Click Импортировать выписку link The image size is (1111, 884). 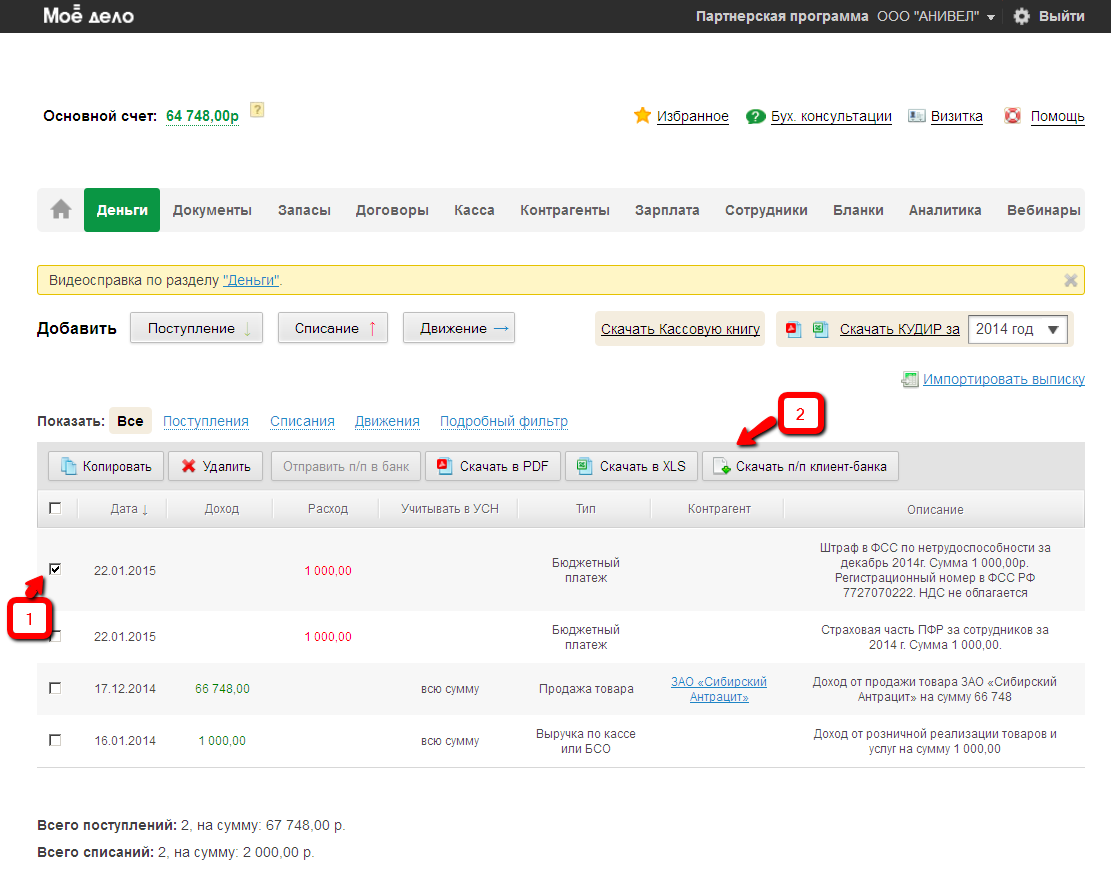pyautogui.click(x=1003, y=380)
